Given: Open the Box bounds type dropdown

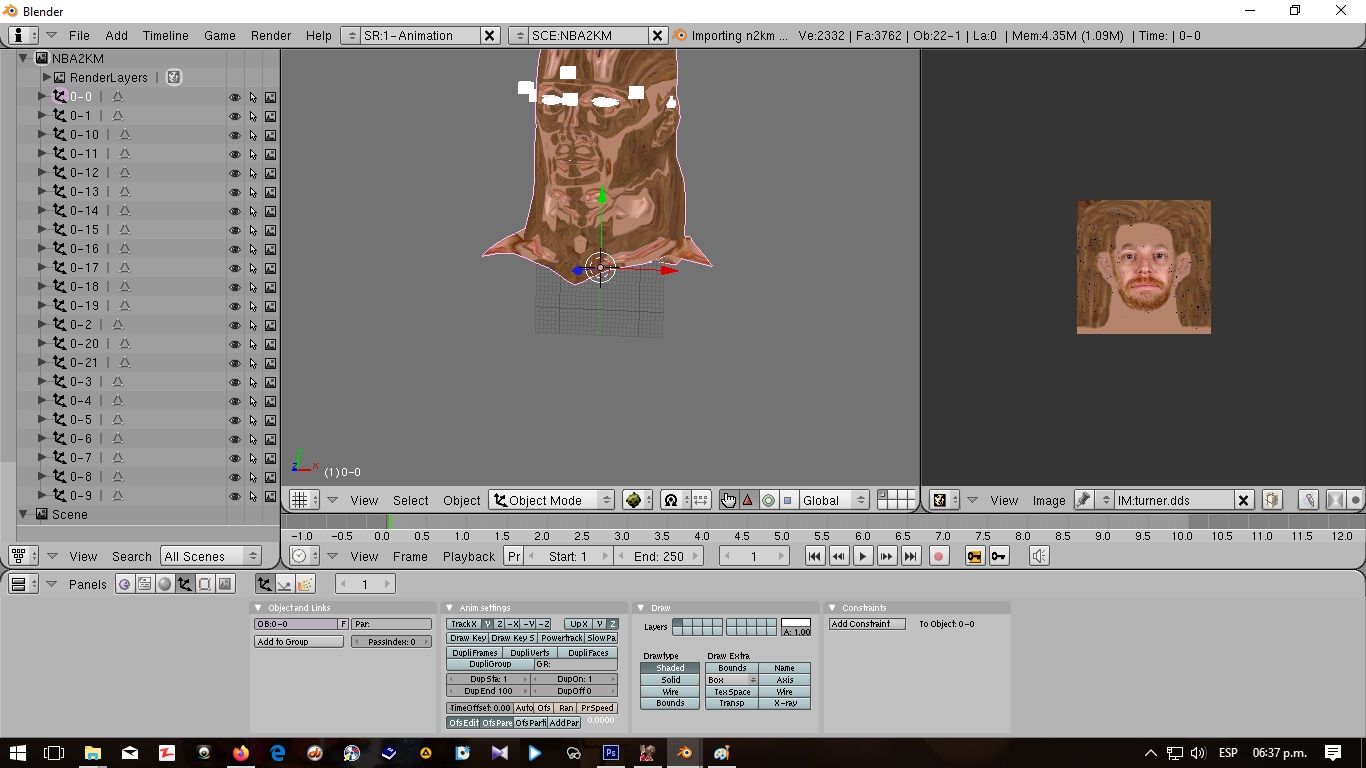Looking at the screenshot, I should [732, 680].
